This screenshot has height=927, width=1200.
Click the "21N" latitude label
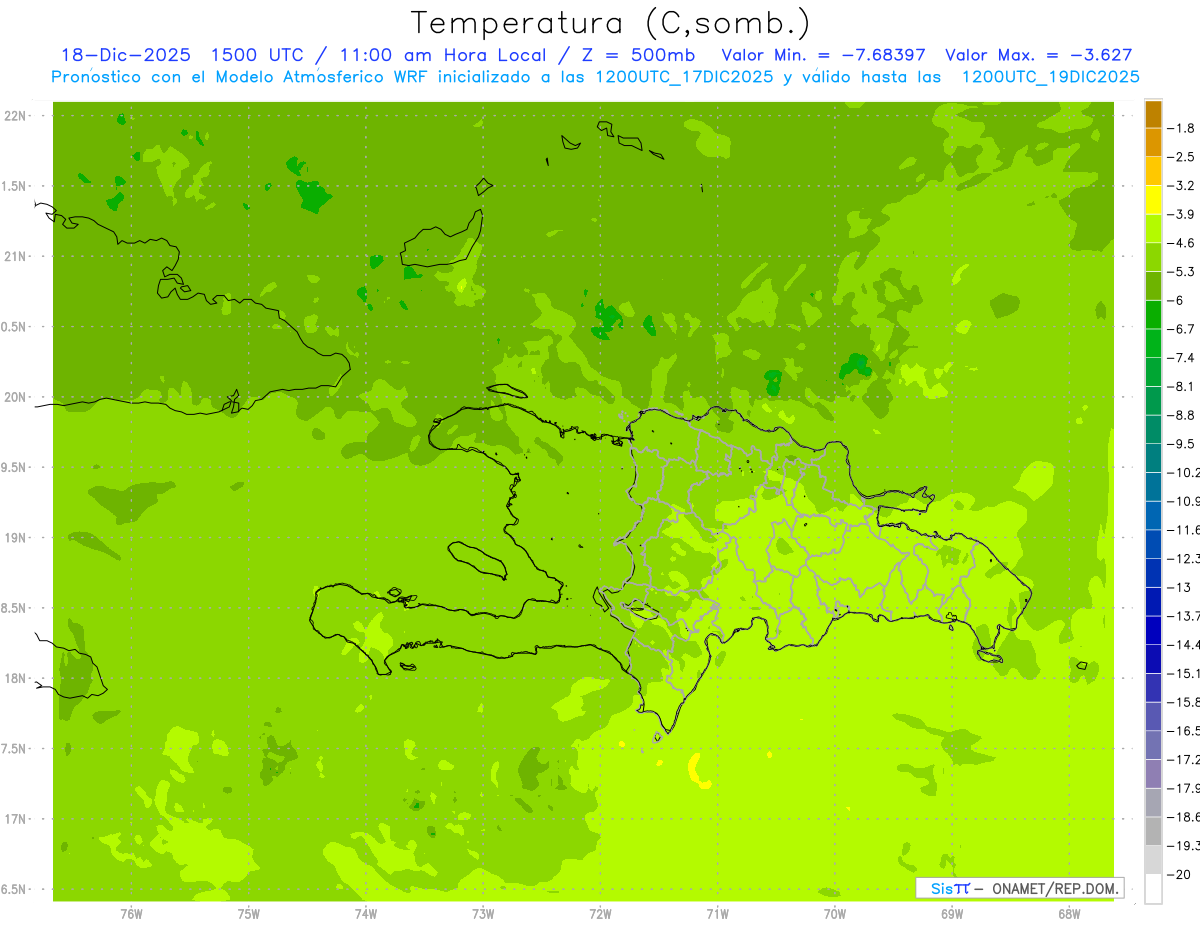point(15,257)
